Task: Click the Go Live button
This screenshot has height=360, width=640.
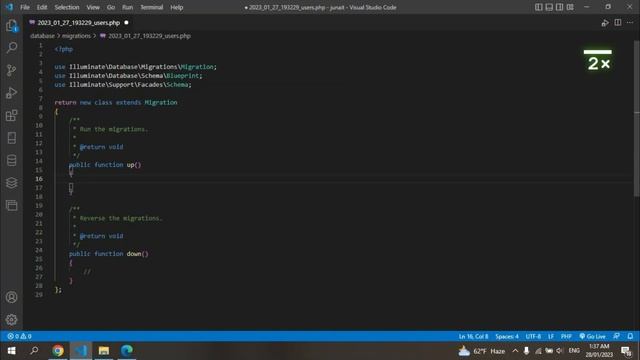Action: [x=592, y=336]
